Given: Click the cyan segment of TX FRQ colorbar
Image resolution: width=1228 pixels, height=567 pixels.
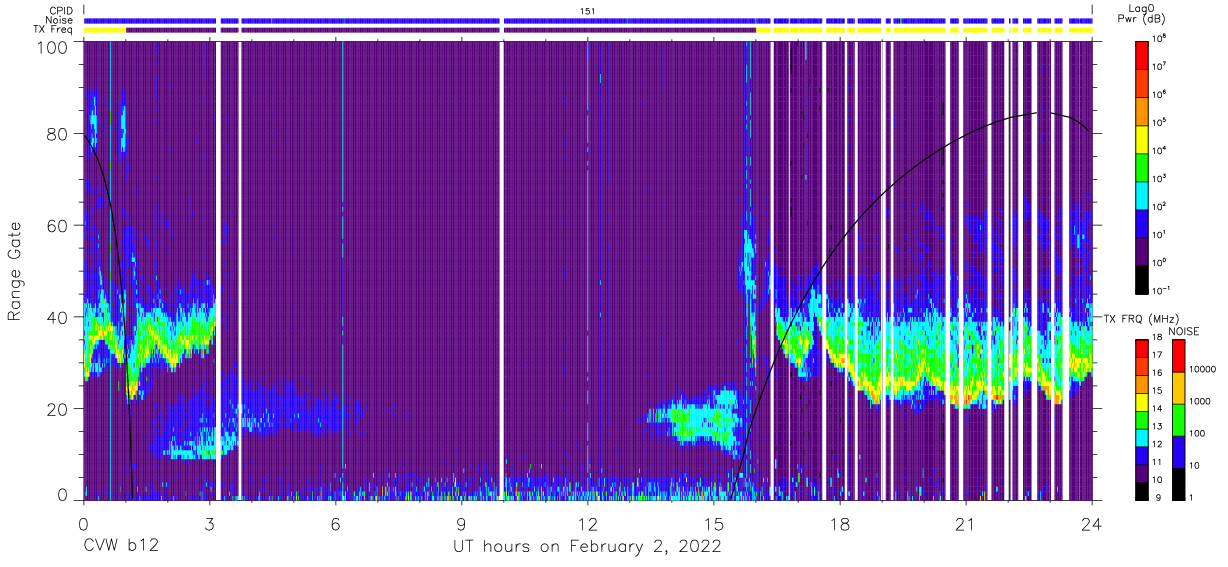Looking at the screenshot, I should click(x=1144, y=436).
